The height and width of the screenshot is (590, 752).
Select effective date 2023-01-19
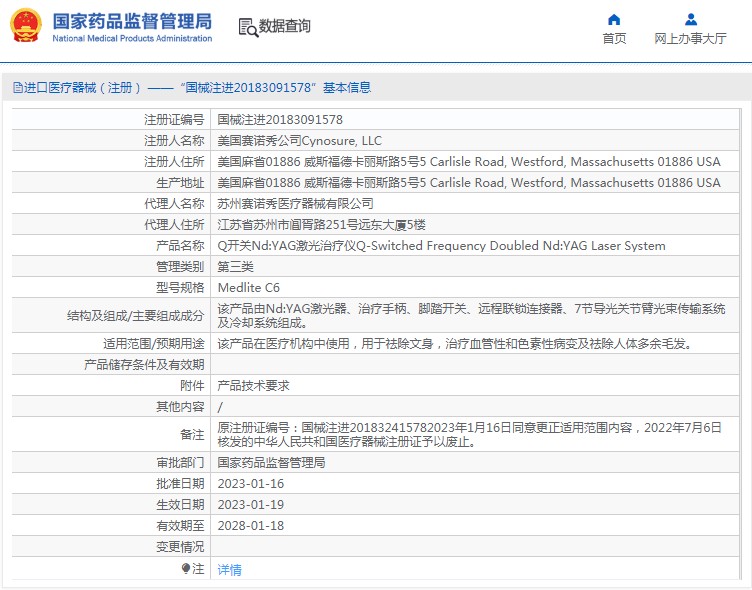[250, 505]
